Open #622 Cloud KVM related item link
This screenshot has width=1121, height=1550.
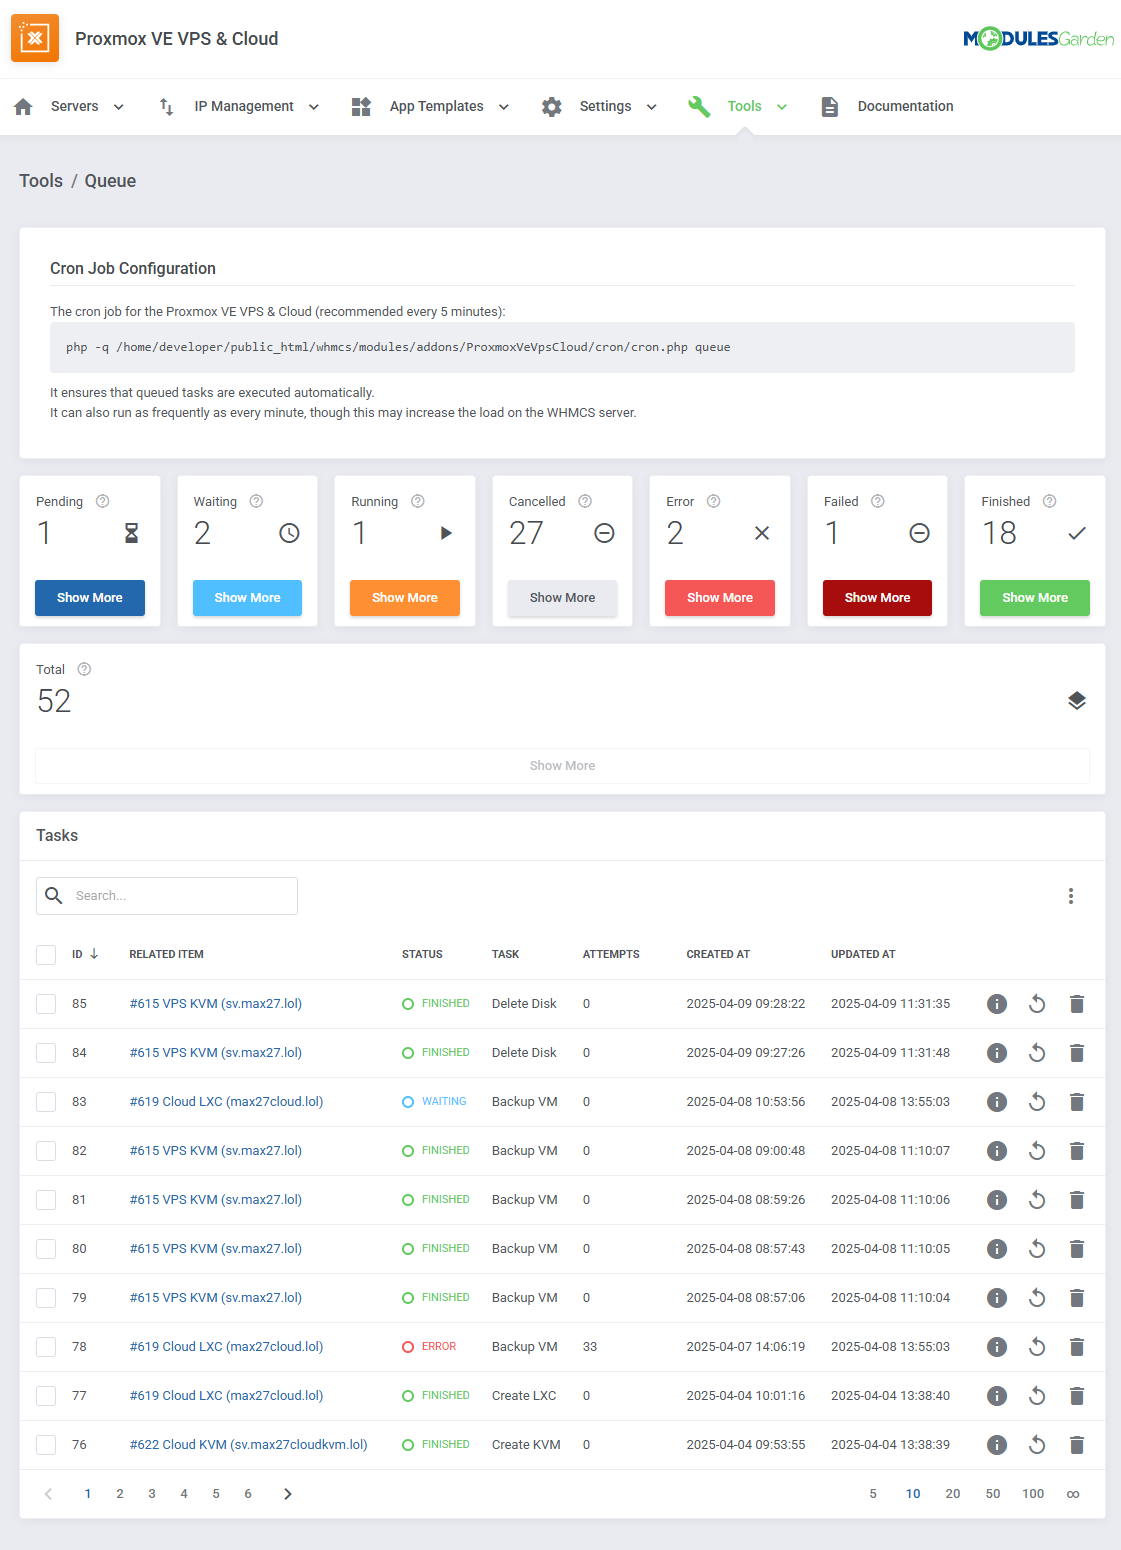pyautogui.click(x=249, y=1444)
